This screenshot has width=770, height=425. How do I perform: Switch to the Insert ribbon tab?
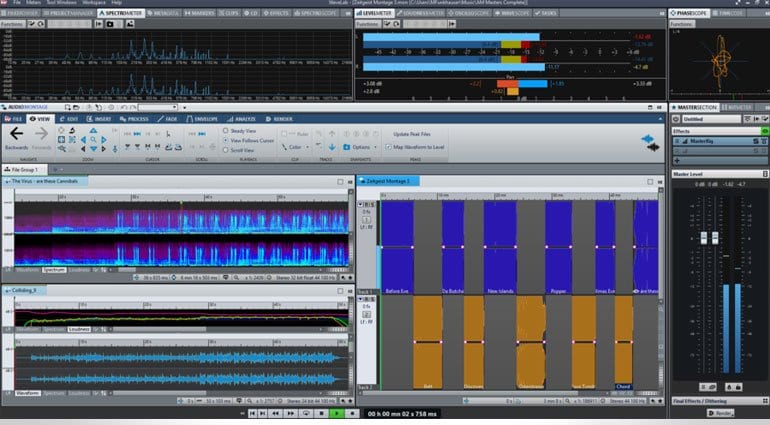point(99,119)
